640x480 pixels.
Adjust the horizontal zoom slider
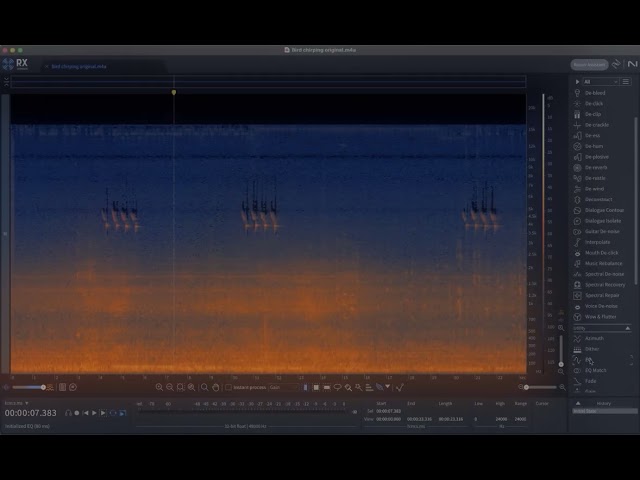pos(541,387)
